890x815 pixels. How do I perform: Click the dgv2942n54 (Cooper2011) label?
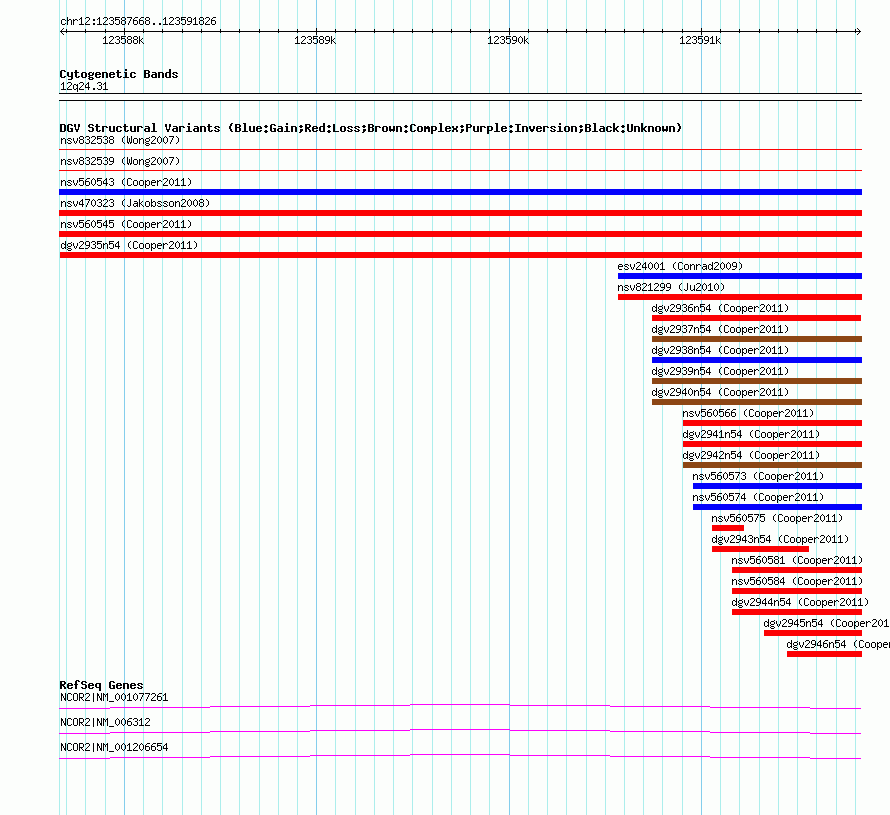751,455
